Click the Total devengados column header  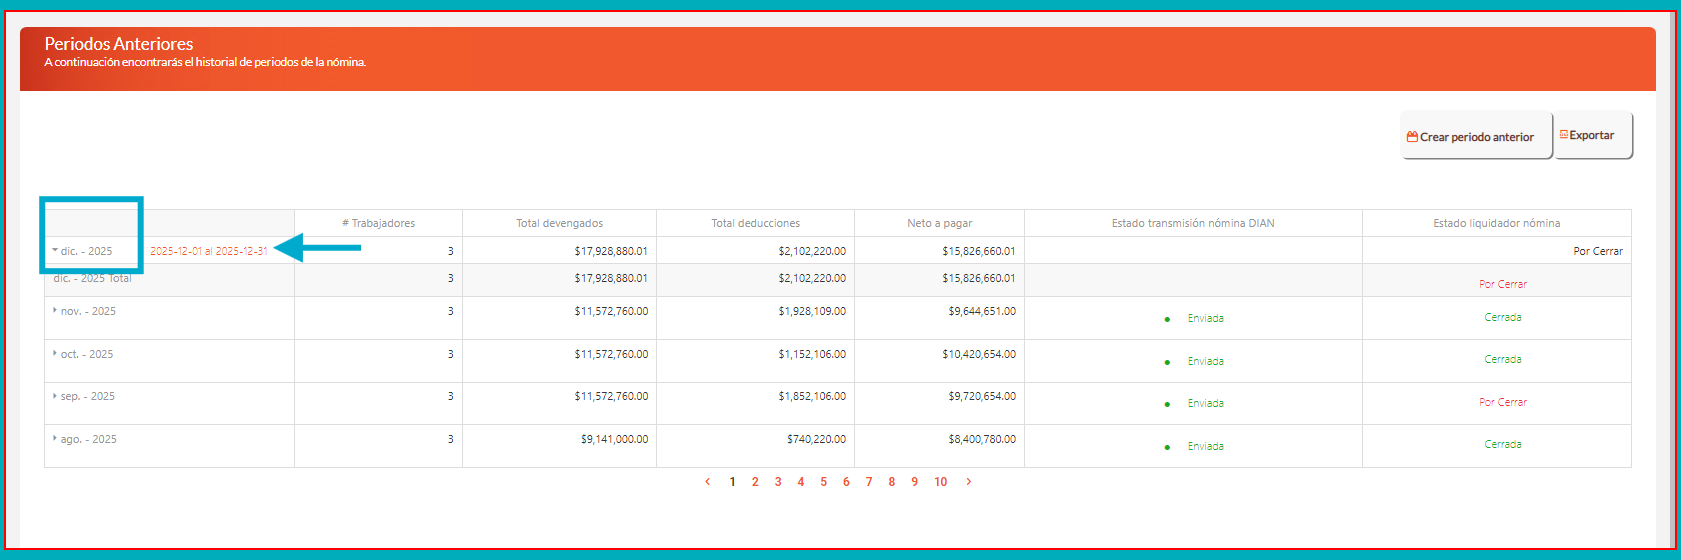559,223
